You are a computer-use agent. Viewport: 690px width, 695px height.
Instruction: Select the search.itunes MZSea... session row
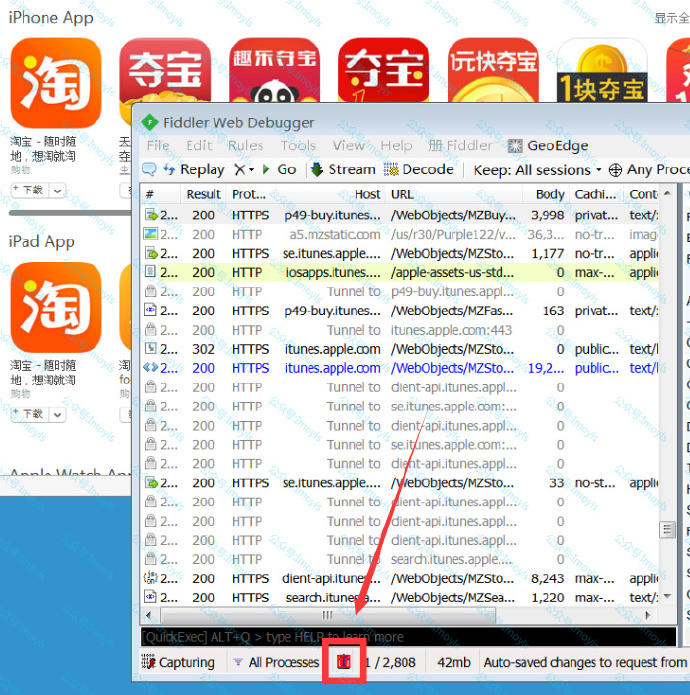coord(400,597)
